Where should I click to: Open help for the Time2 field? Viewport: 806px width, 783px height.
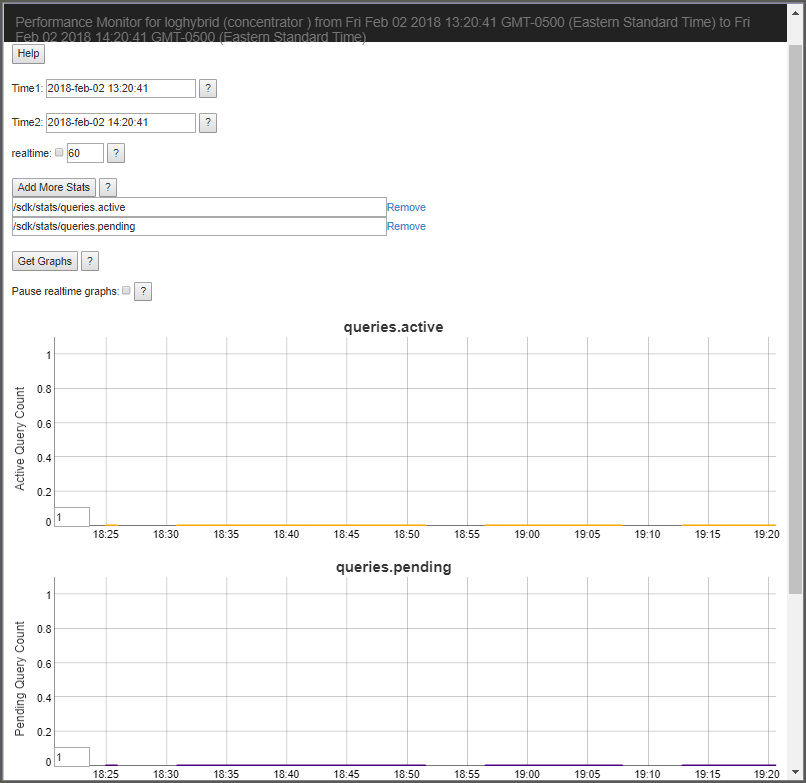pyautogui.click(x=207, y=122)
